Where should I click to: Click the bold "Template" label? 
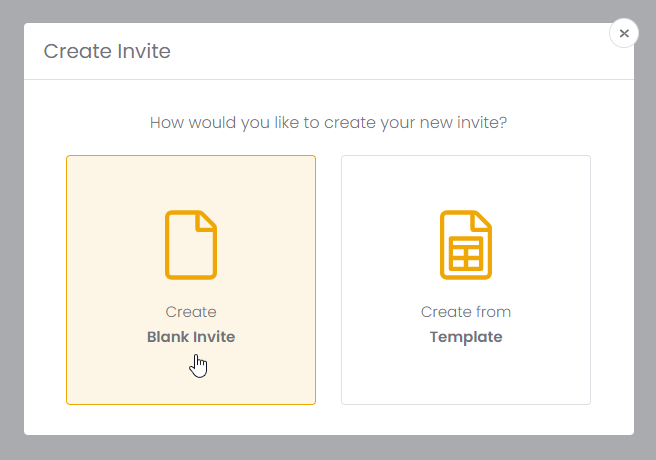(466, 337)
